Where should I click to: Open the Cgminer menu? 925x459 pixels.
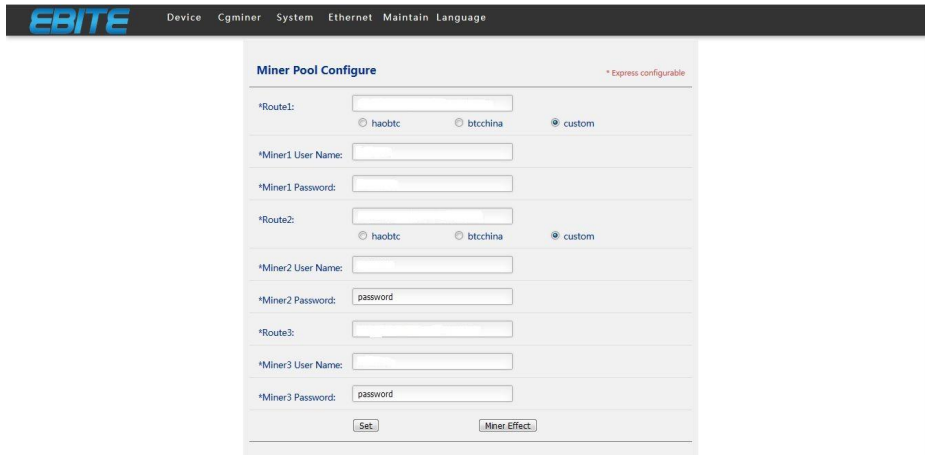point(240,19)
